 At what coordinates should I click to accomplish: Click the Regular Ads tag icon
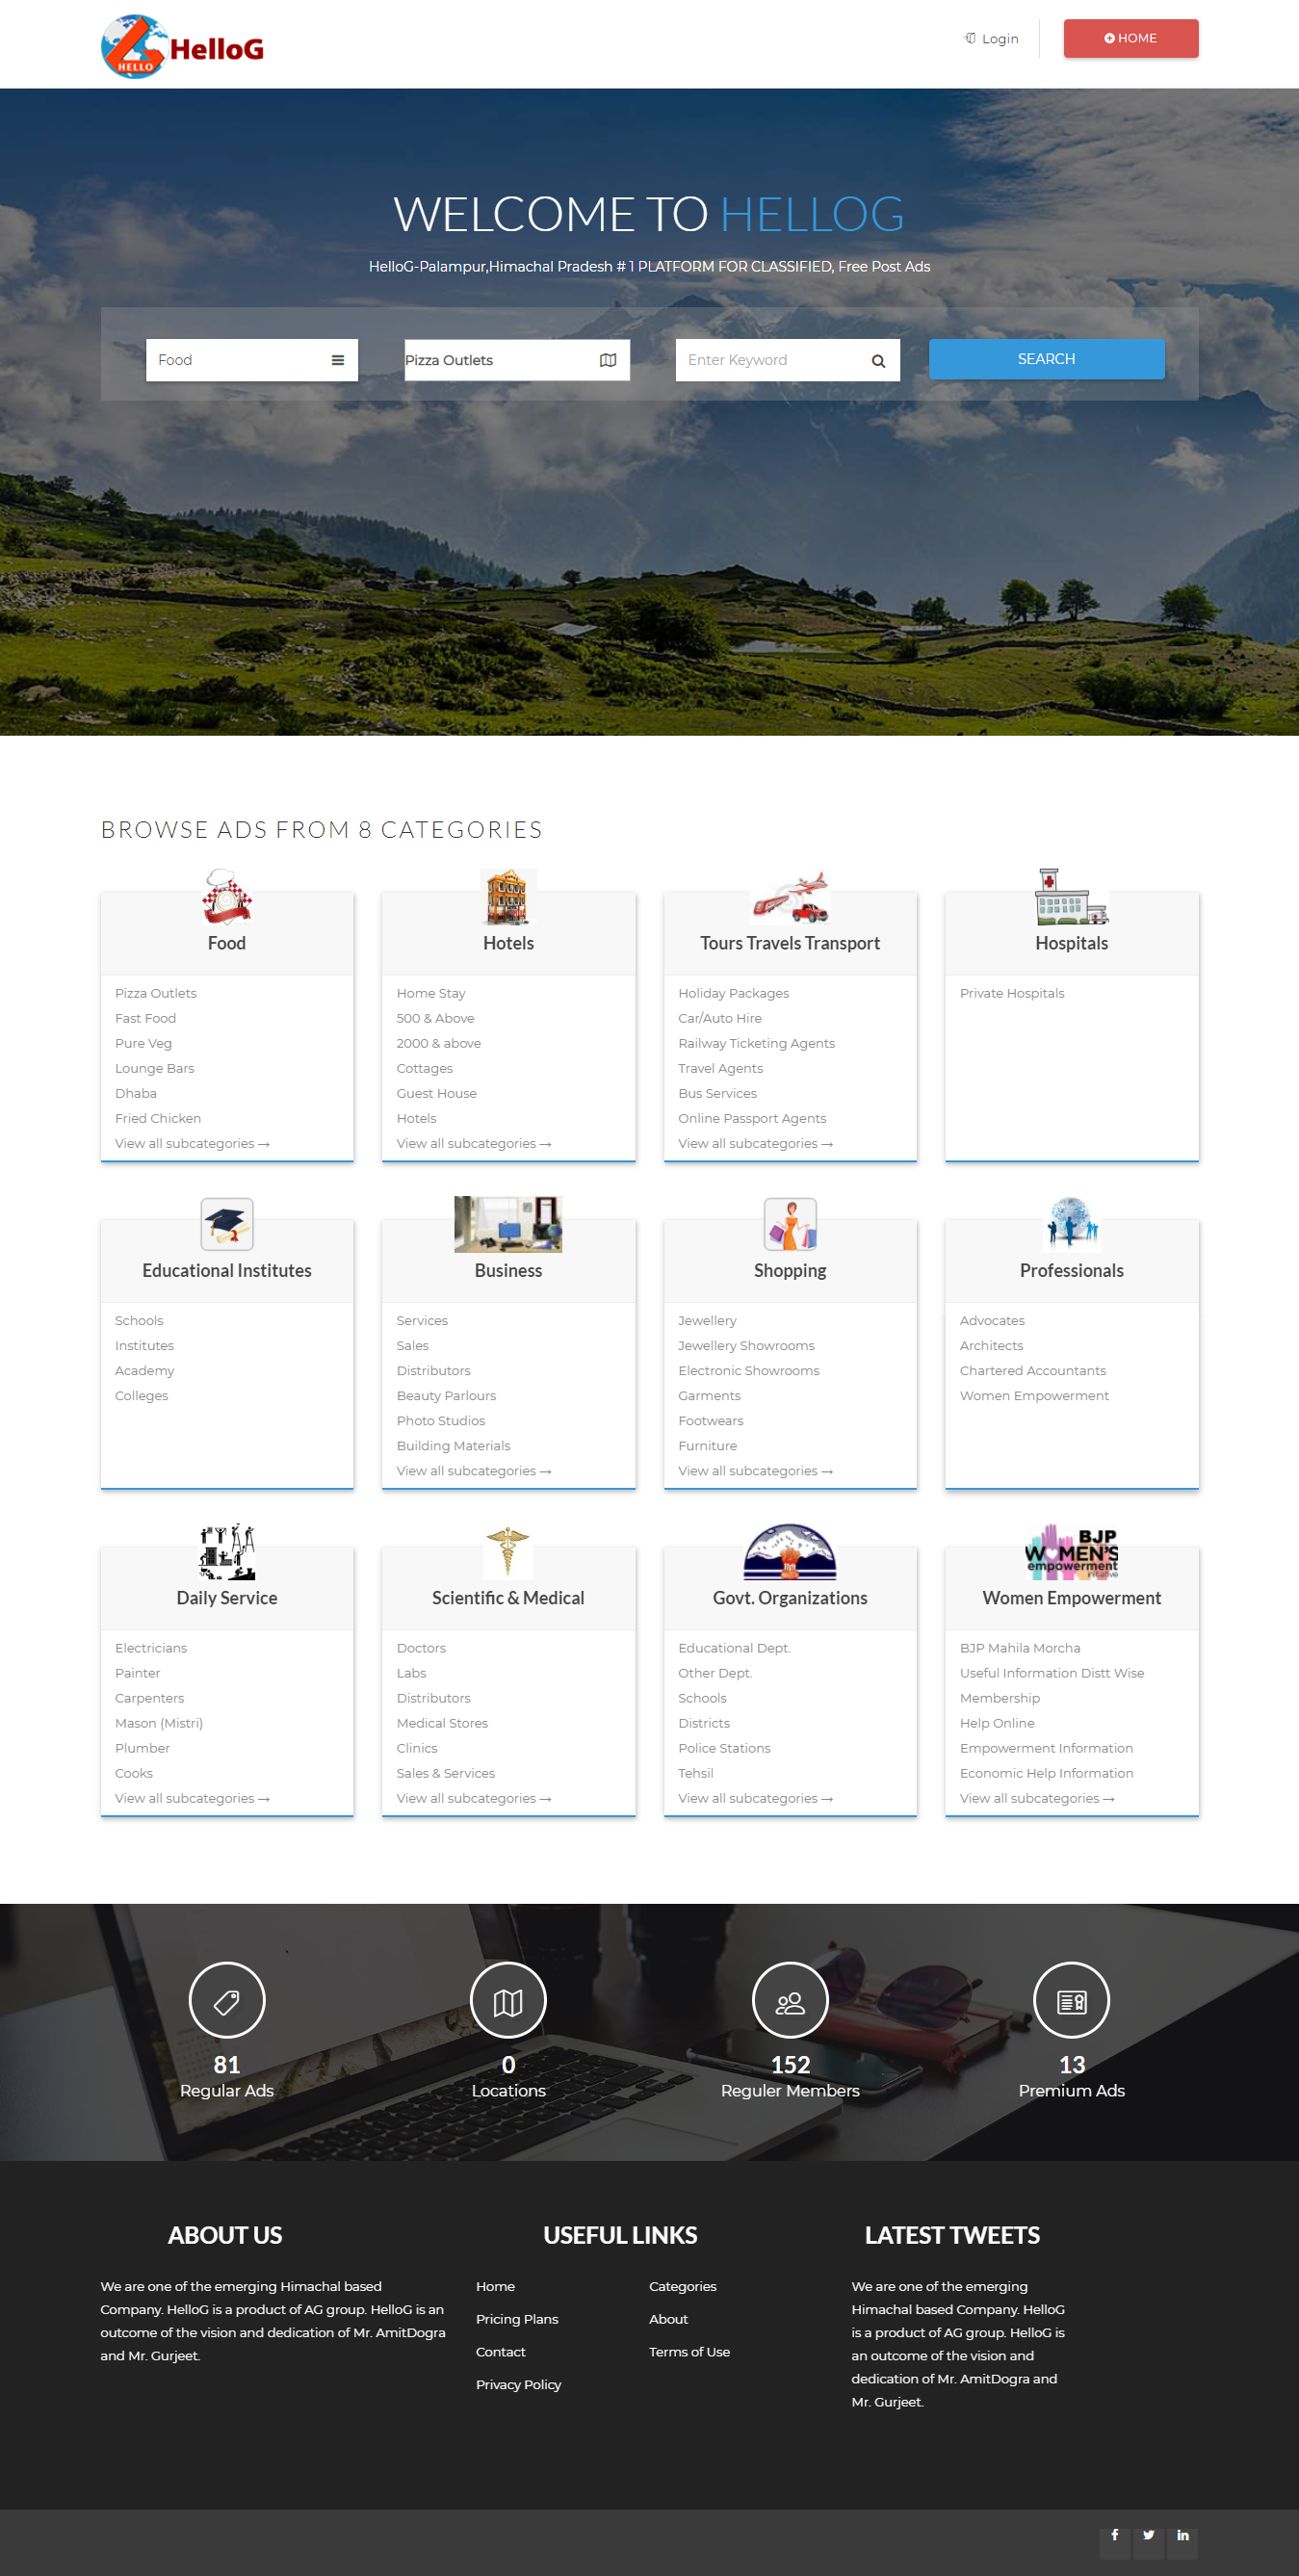(227, 2000)
